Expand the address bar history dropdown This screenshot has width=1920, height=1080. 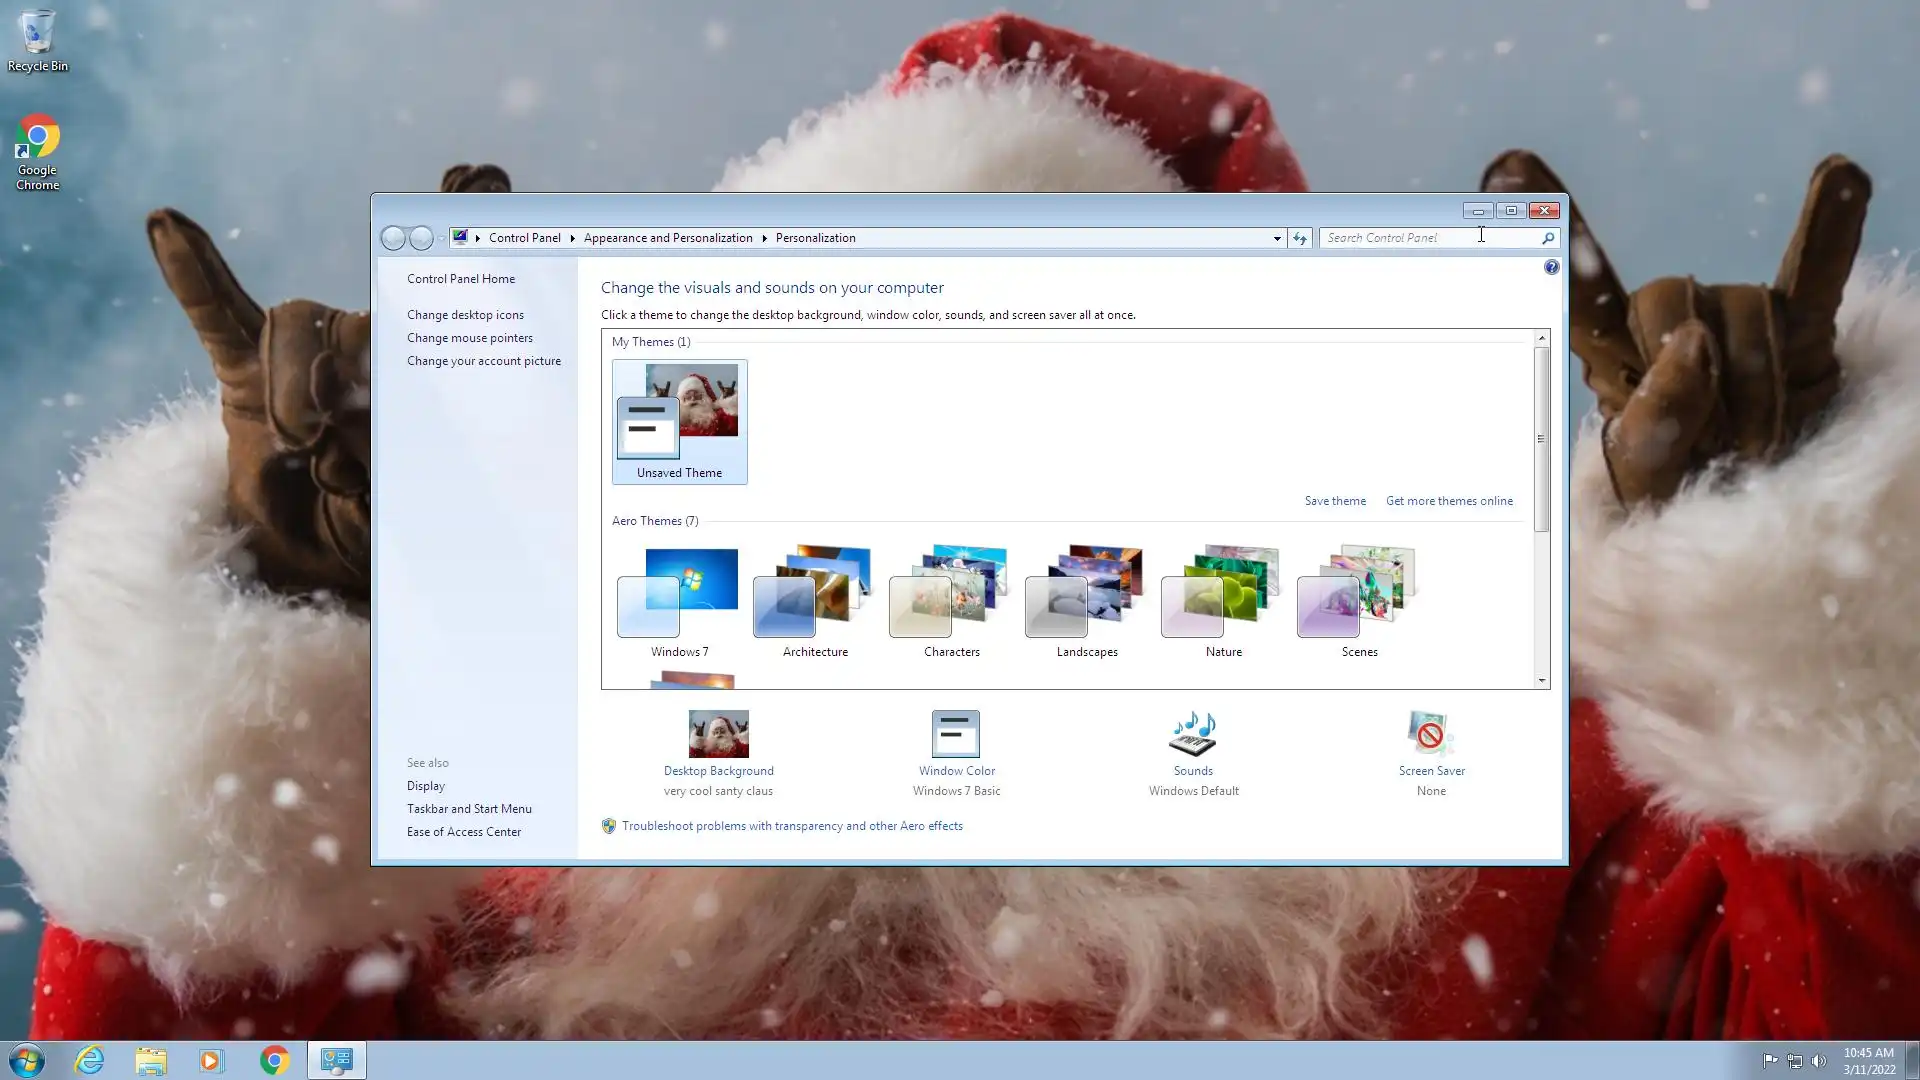pos(1277,238)
